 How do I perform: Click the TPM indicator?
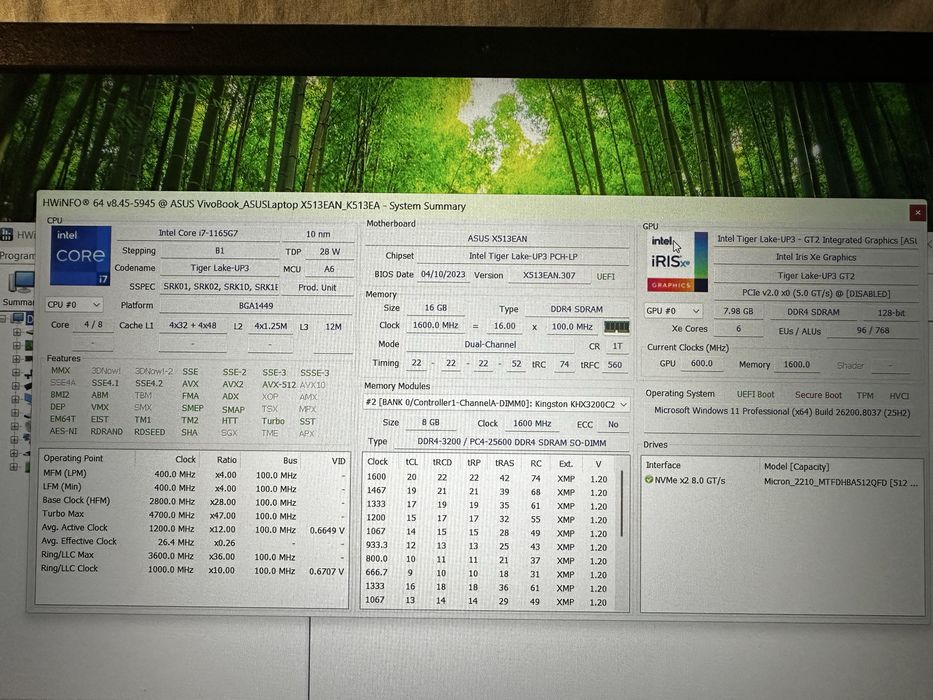(865, 395)
